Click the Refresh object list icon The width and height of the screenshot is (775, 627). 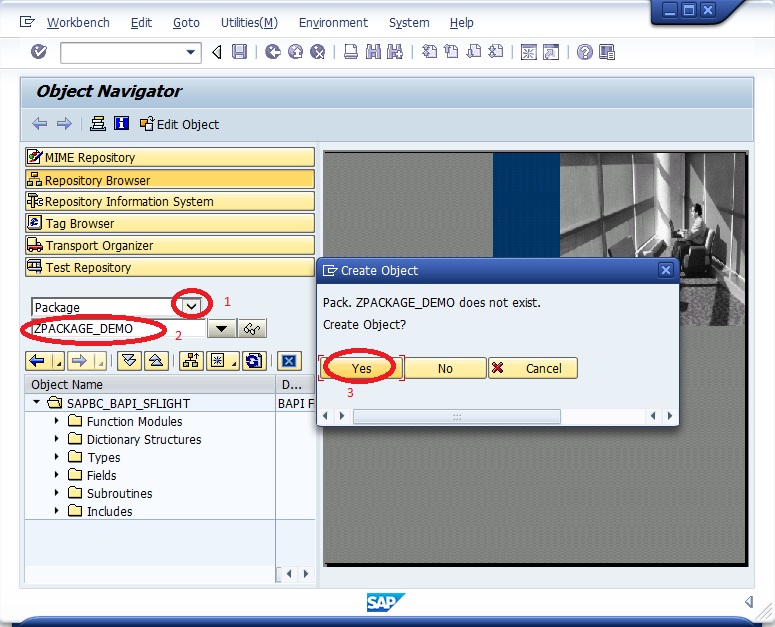tap(254, 361)
